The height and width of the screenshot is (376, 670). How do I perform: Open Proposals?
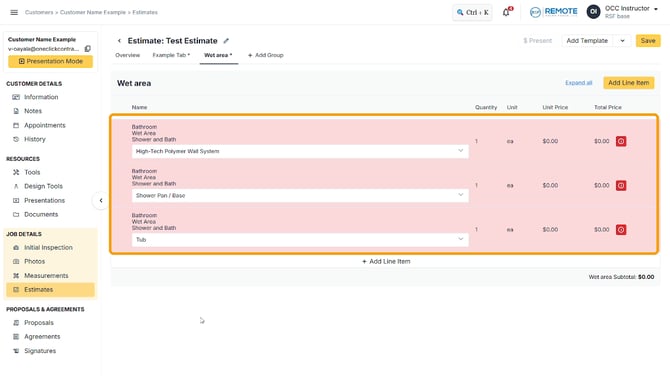[38, 323]
